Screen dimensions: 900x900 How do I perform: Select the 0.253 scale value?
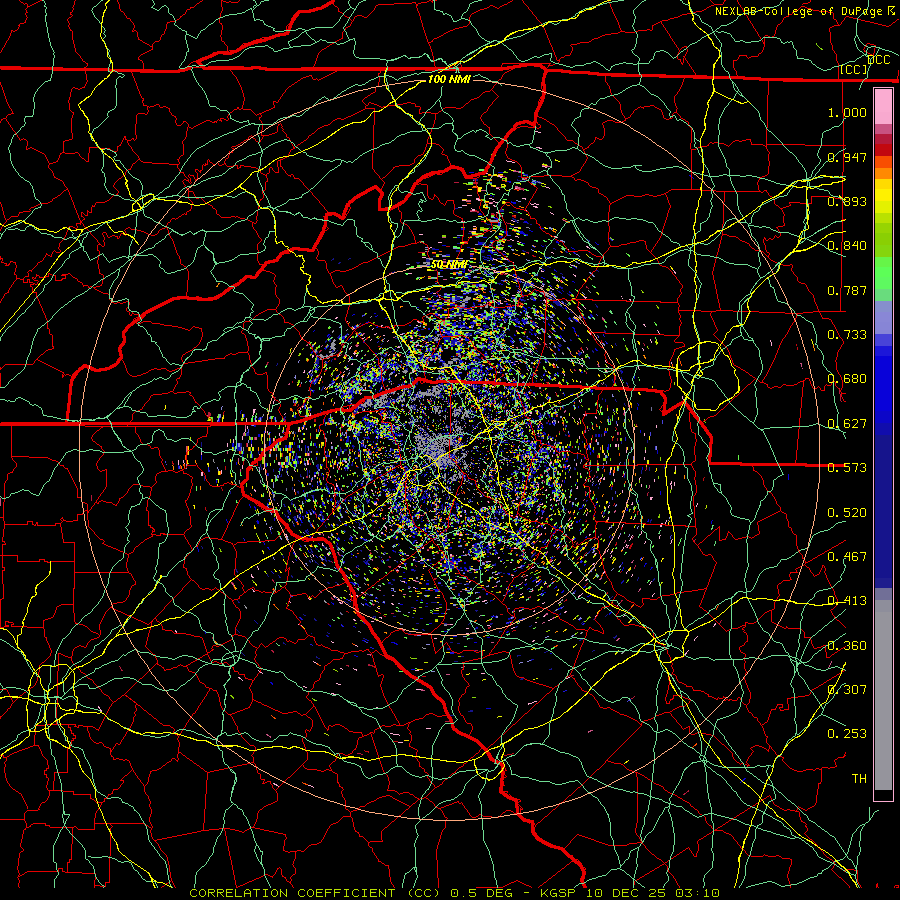847,734
